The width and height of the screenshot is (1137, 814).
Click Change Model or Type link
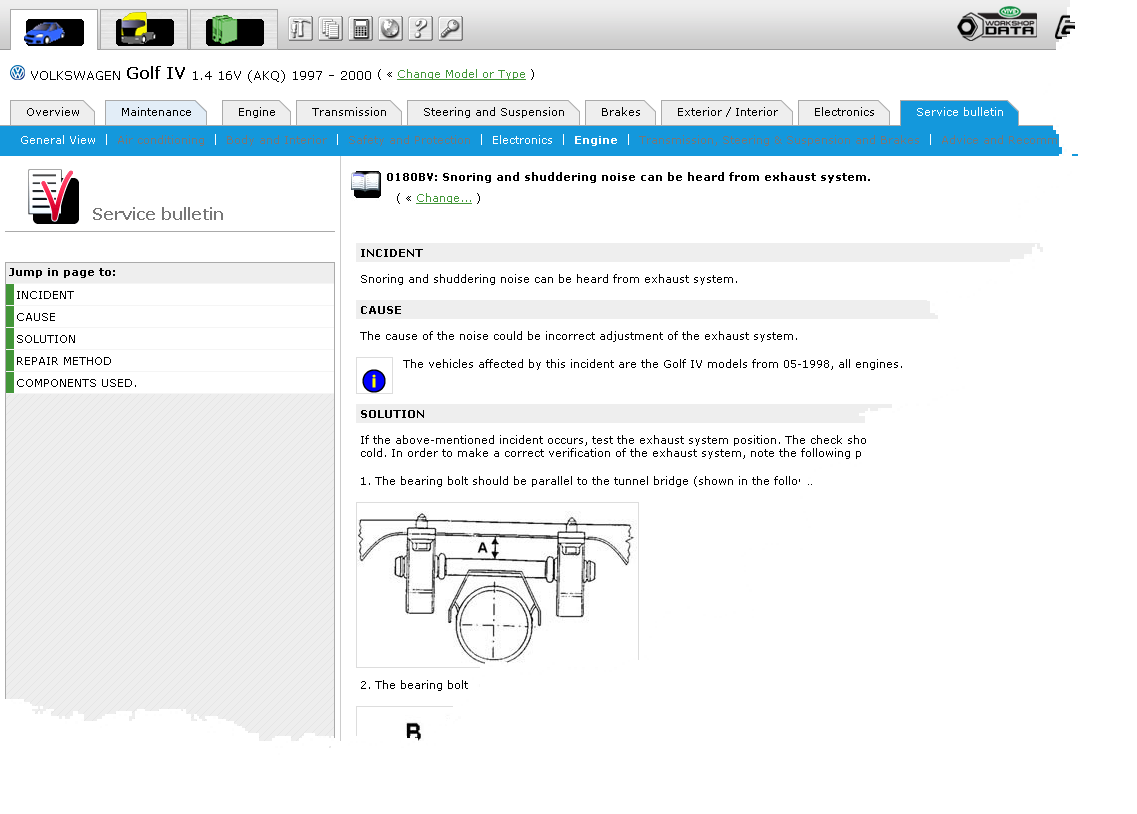461,74
